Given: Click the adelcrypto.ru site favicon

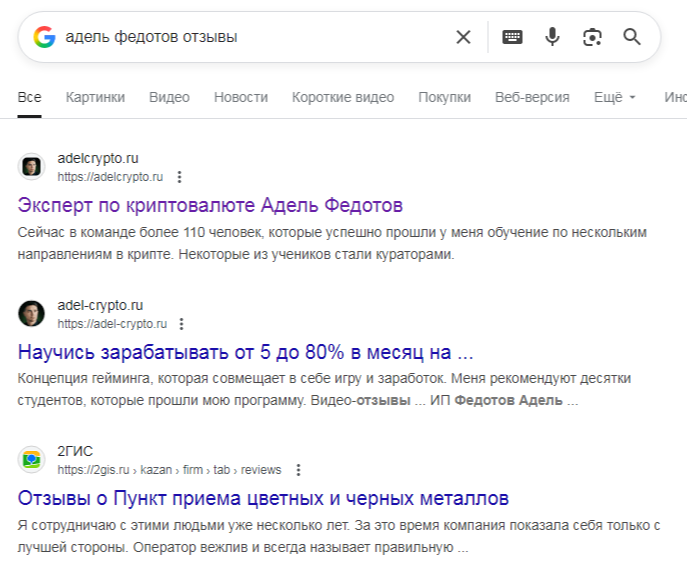Looking at the screenshot, I should point(32,167).
